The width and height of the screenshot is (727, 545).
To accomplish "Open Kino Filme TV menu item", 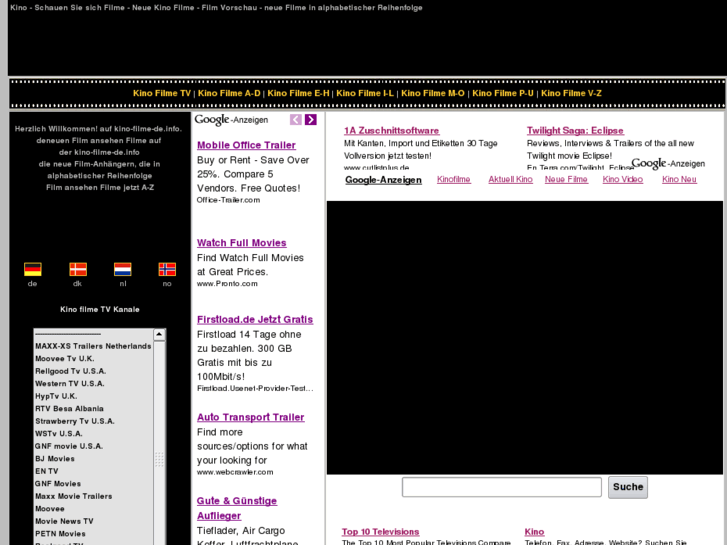I will coord(162,93).
